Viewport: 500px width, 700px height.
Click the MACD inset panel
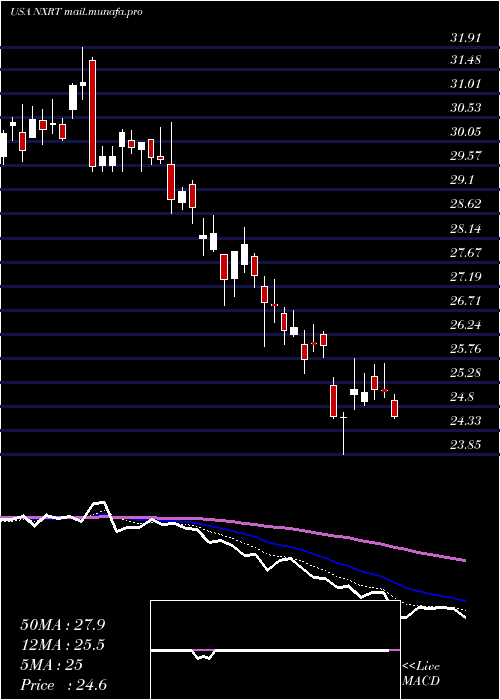pos(275,650)
